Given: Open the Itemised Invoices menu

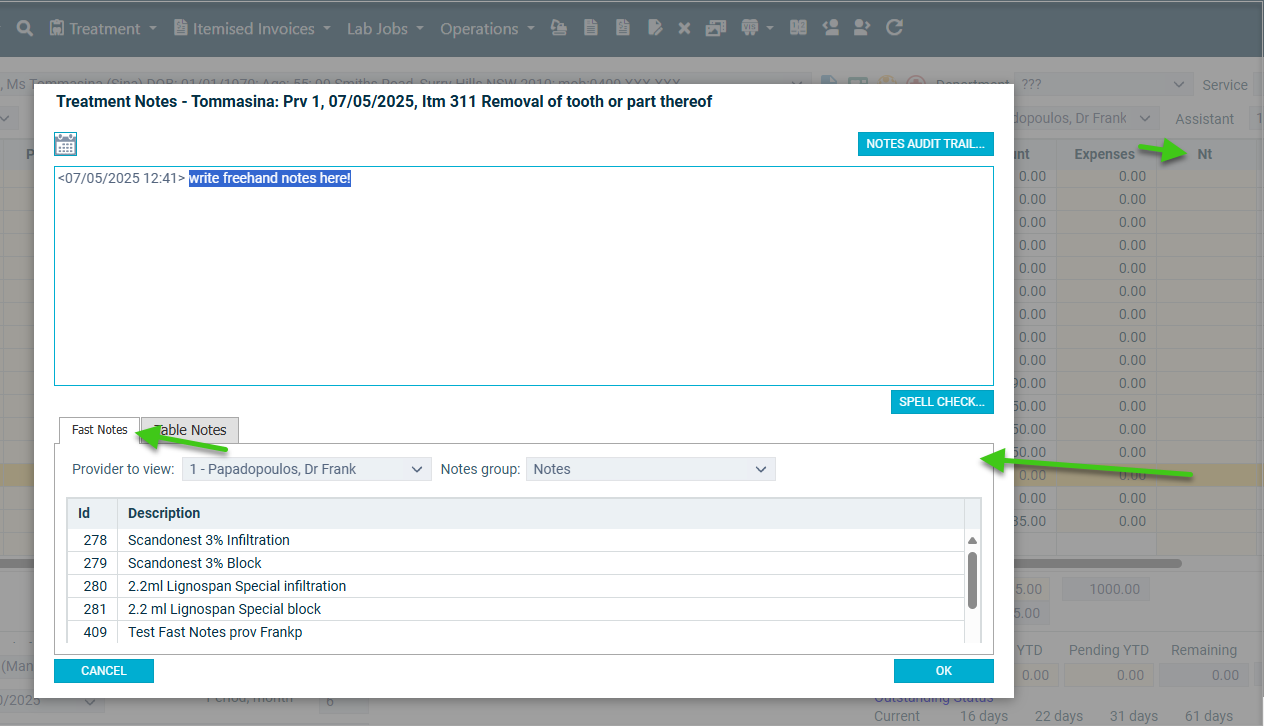Looking at the screenshot, I should pos(252,28).
